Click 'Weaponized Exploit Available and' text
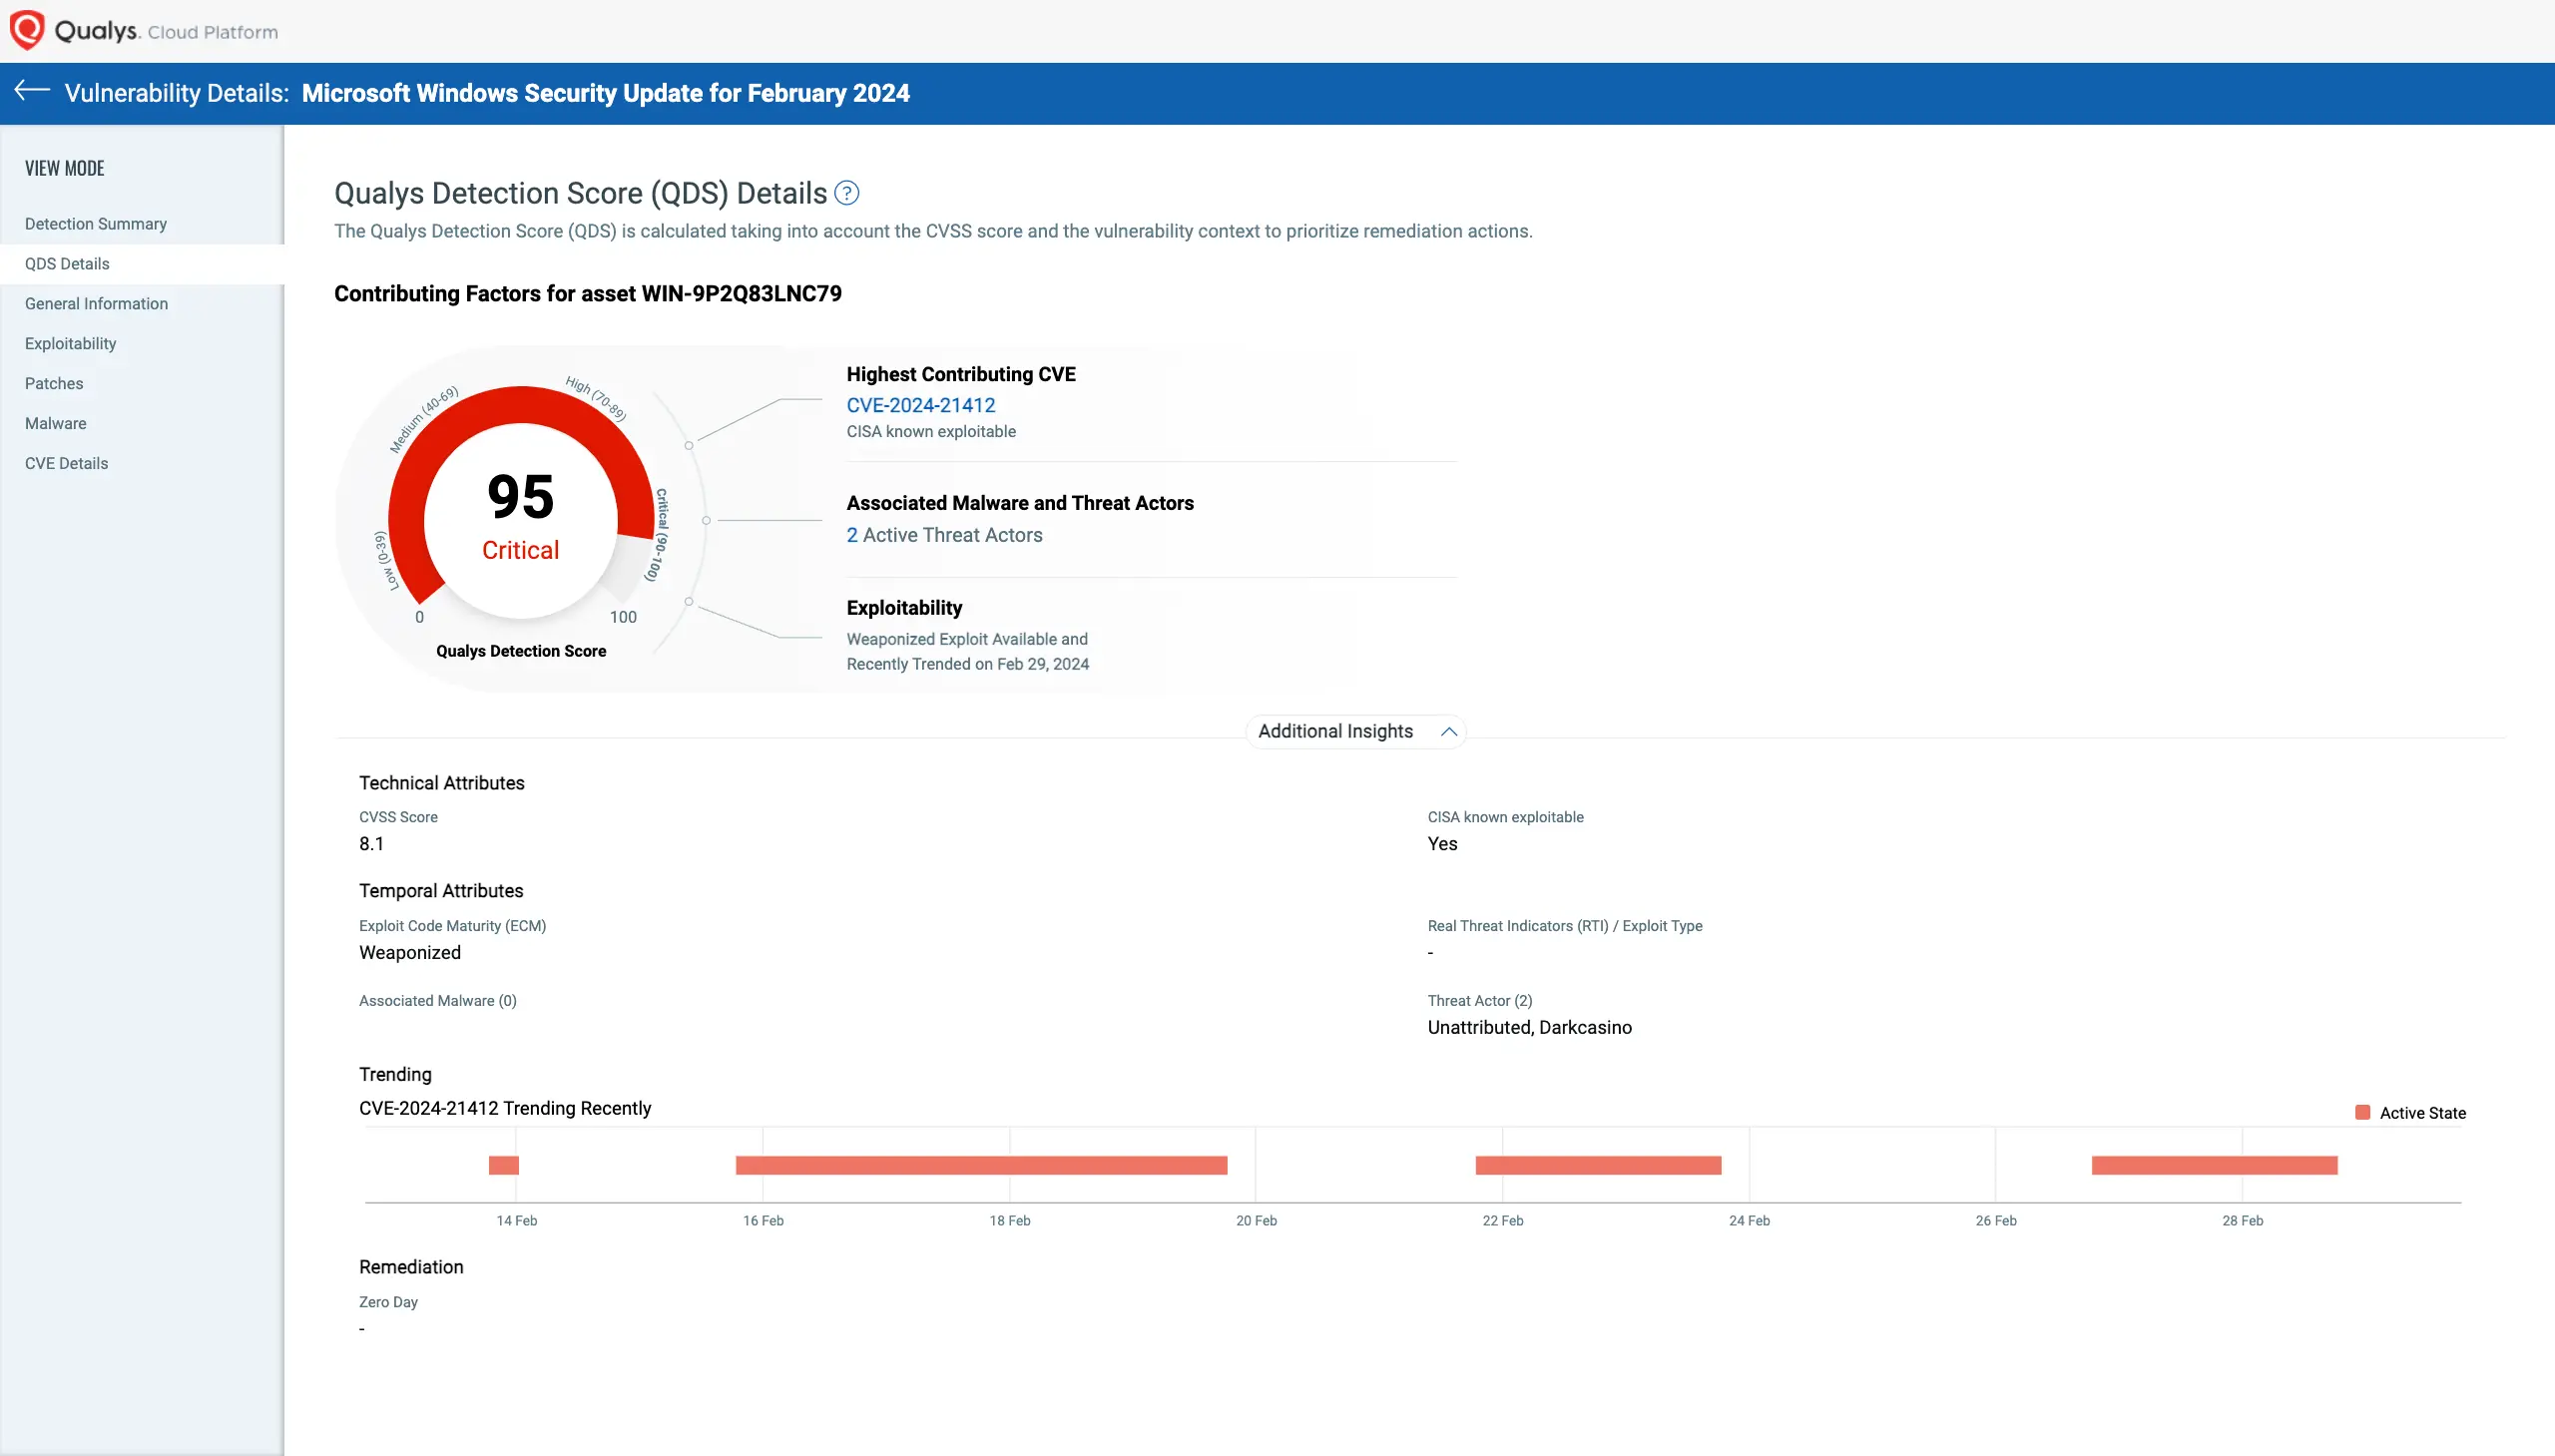The image size is (2555, 1456). click(967, 639)
